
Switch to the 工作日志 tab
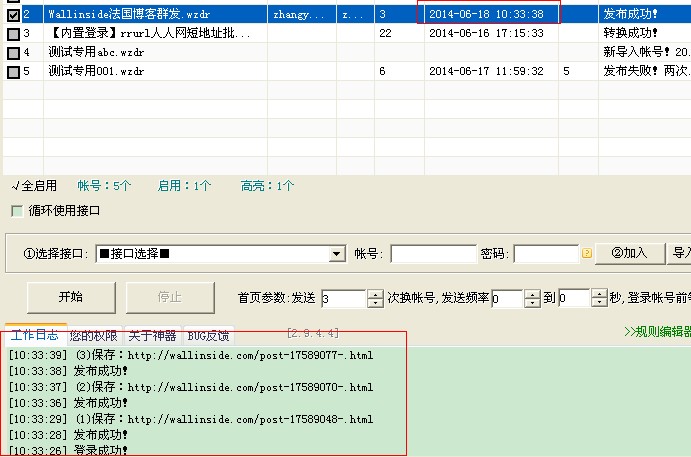(35, 335)
